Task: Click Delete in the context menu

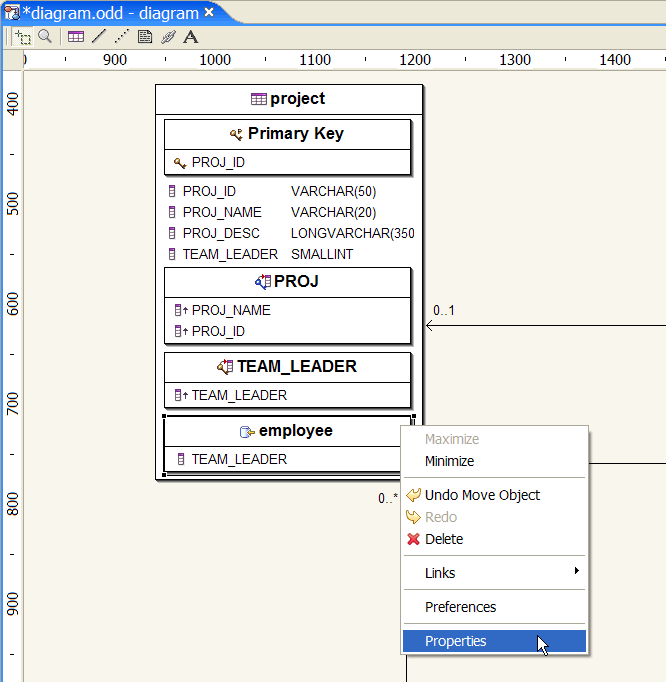Action: (x=444, y=539)
